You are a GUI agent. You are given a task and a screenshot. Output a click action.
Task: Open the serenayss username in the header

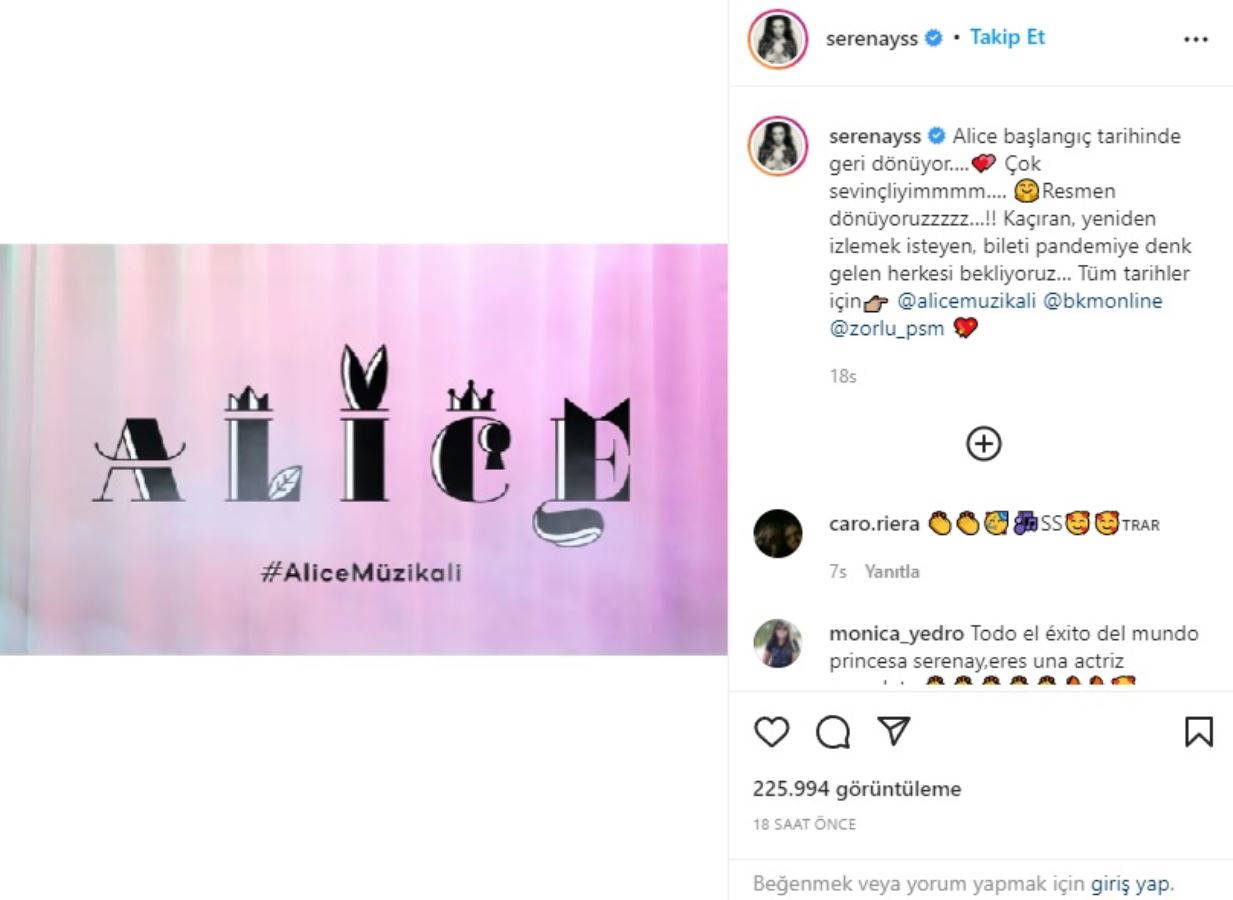coord(873,39)
